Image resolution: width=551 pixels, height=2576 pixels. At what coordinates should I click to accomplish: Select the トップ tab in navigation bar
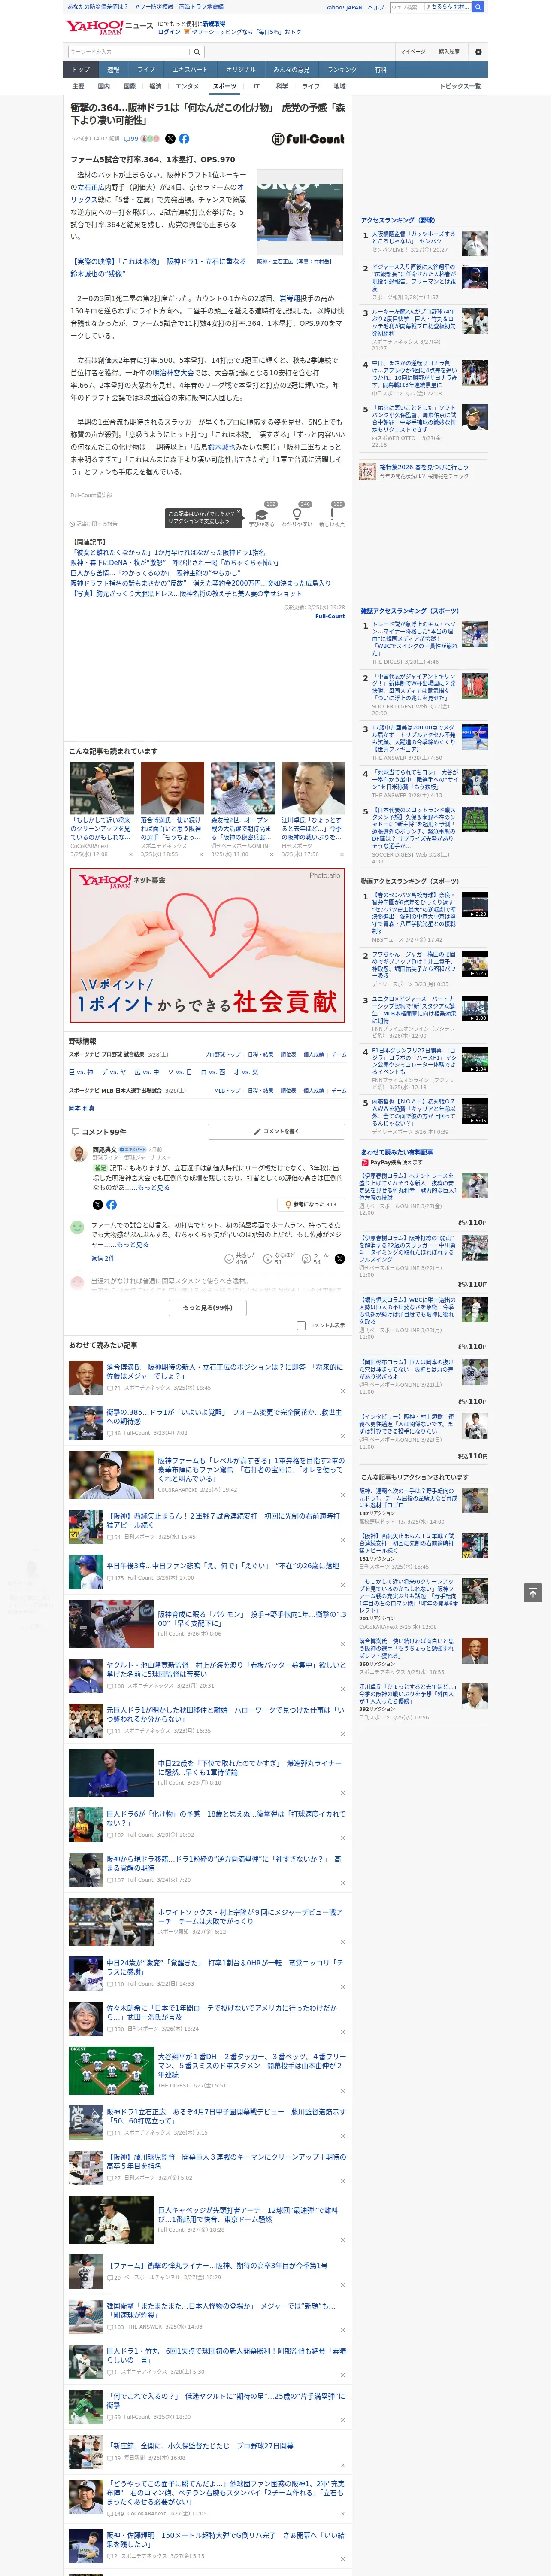click(81, 69)
